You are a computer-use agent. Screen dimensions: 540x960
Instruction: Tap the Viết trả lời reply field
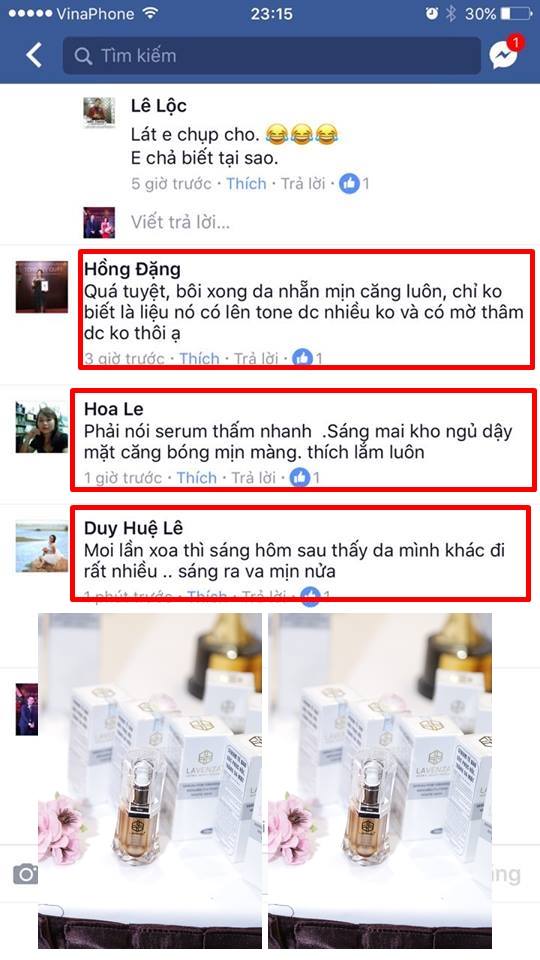tap(181, 222)
